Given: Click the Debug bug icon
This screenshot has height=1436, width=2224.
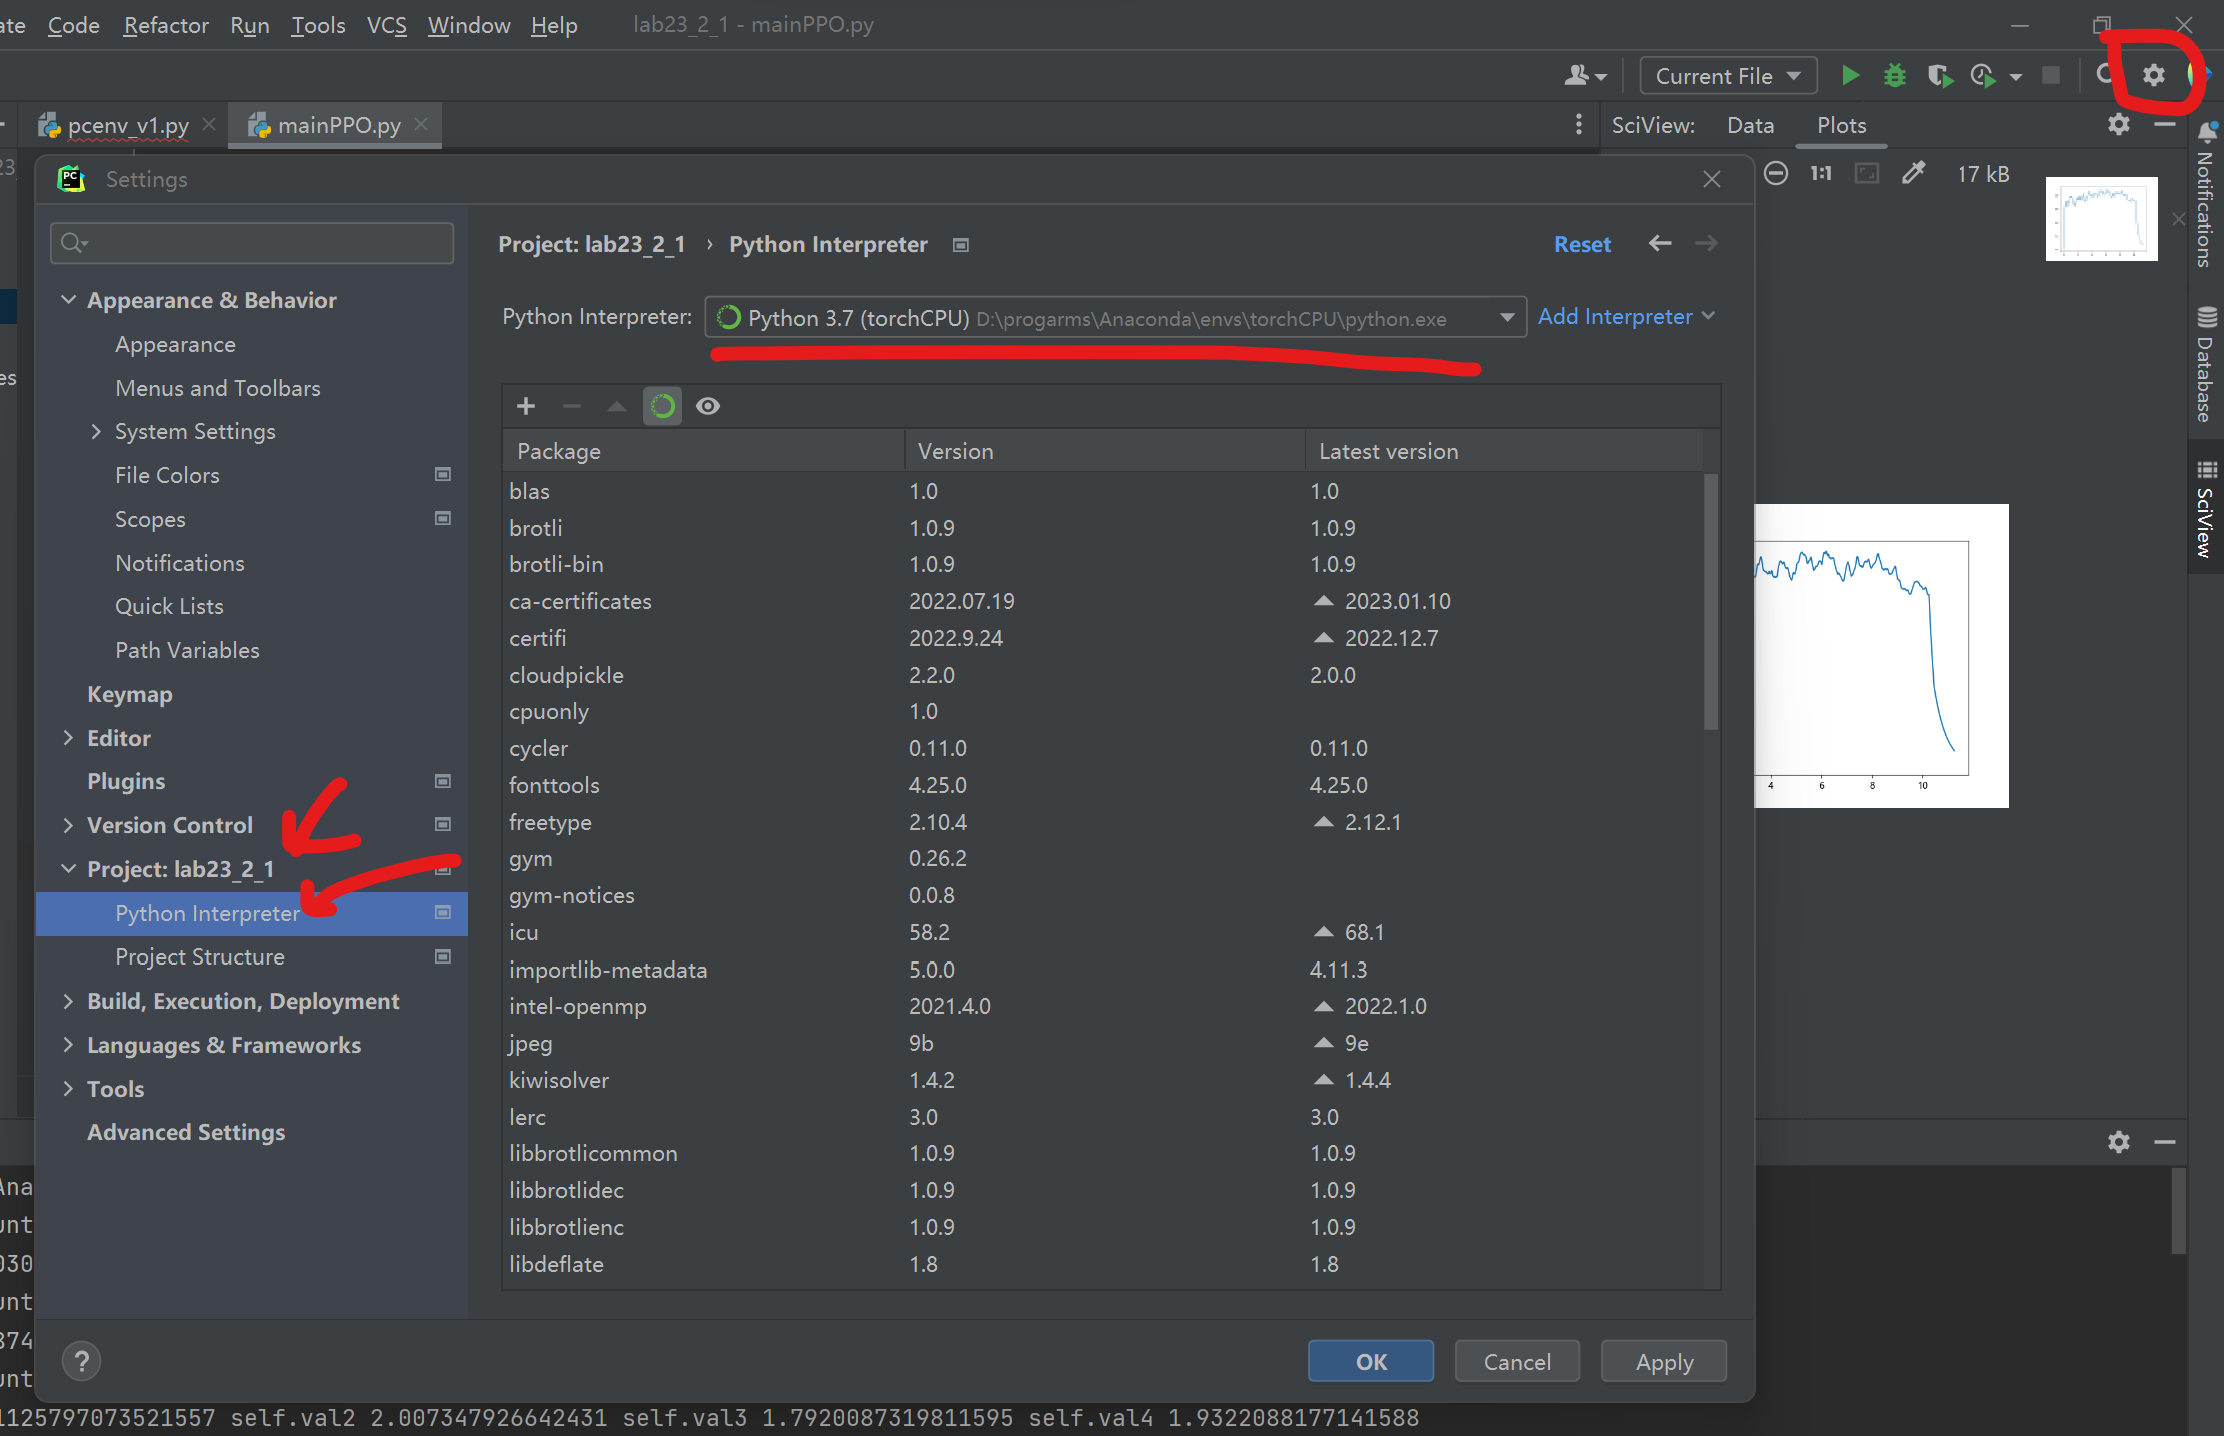Looking at the screenshot, I should pyautogui.click(x=1894, y=76).
